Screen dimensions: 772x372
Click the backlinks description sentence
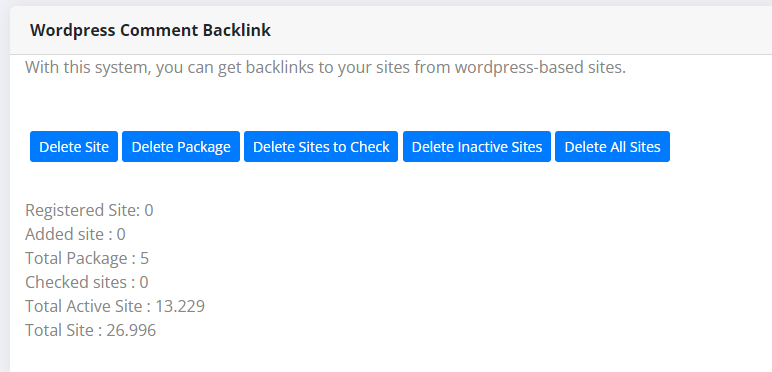click(x=325, y=67)
